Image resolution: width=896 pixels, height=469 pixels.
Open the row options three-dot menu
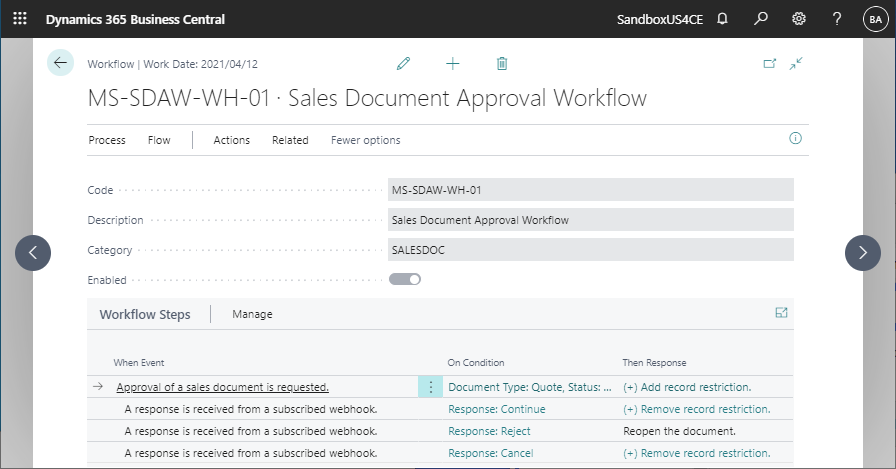point(431,387)
